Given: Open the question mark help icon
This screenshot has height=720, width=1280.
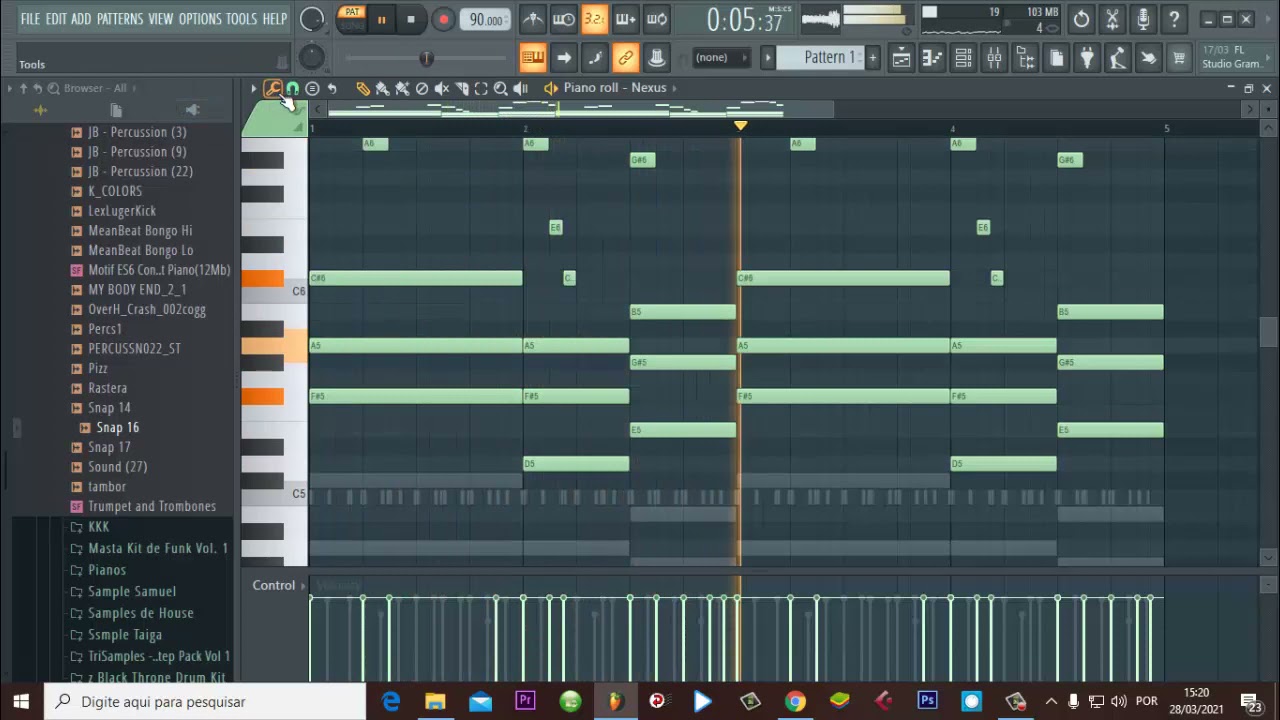Looking at the screenshot, I should [x=1174, y=19].
